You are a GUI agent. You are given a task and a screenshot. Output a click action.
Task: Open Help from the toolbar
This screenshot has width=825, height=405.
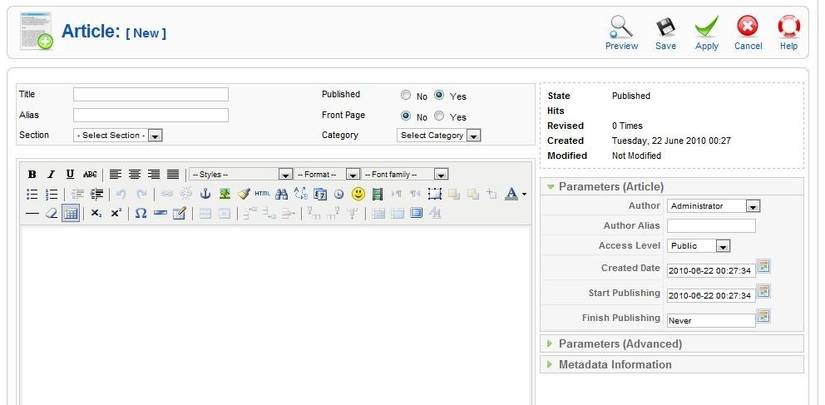point(789,33)
